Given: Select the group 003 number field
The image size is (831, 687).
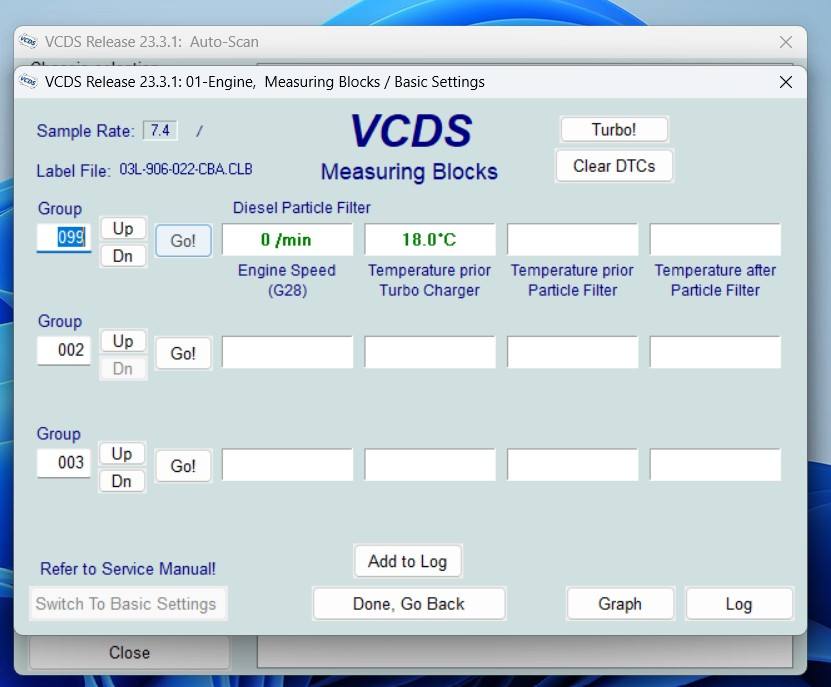Looking at the screenshot, I should pos(64,462).
